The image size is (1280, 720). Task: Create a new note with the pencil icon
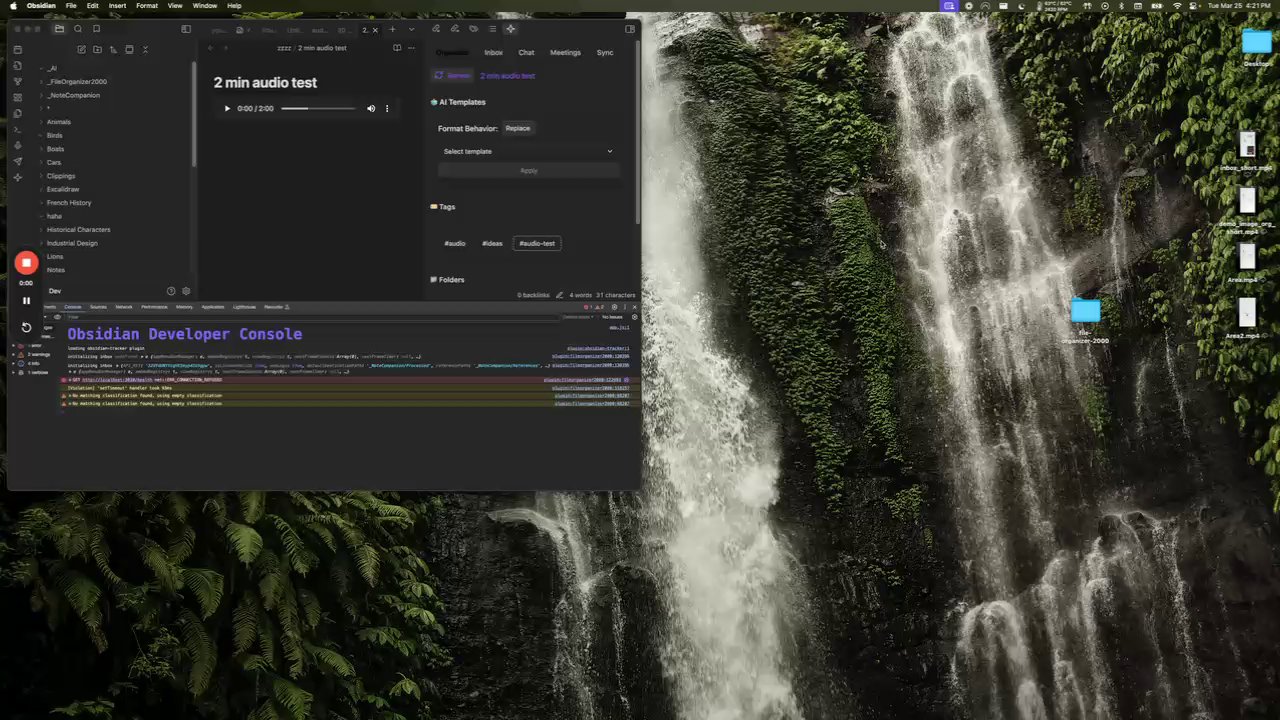click(x=81, y=49)
